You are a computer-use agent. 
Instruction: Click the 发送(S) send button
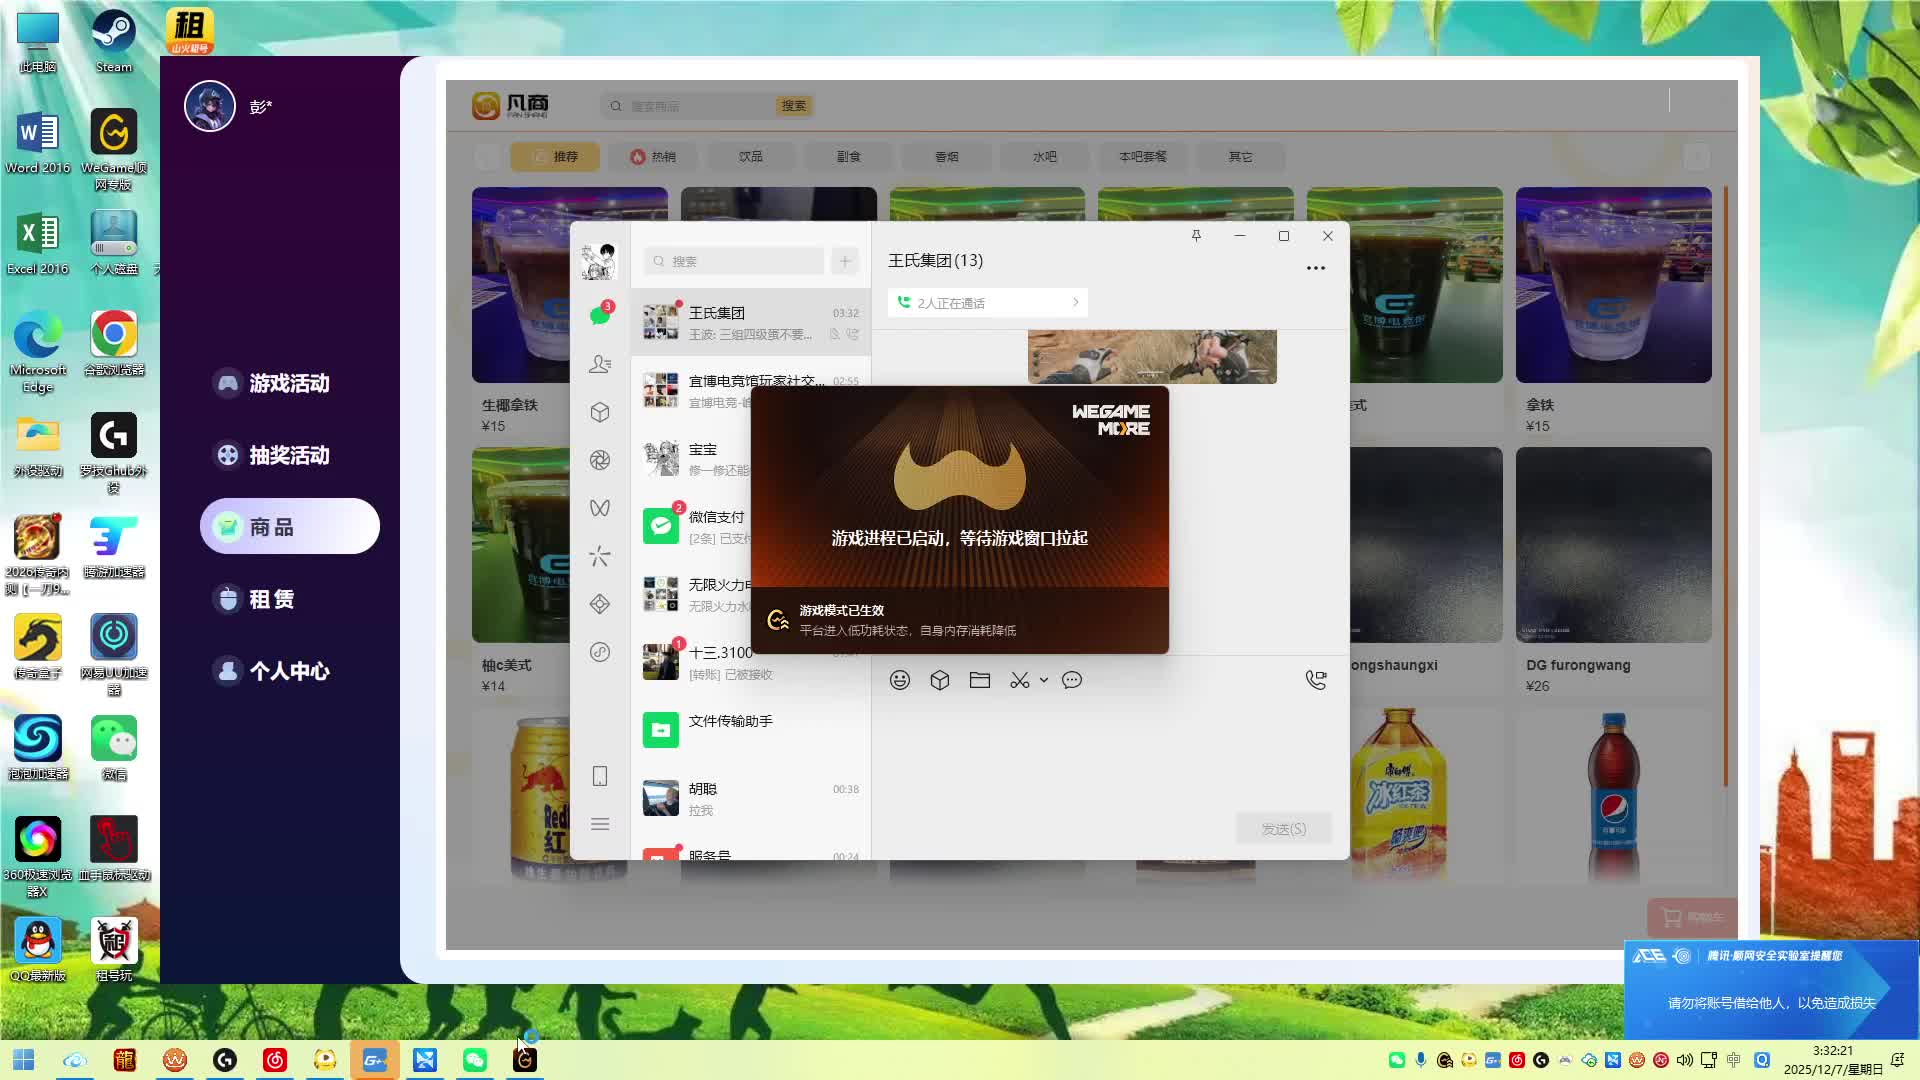click(x=1283, y=829)
